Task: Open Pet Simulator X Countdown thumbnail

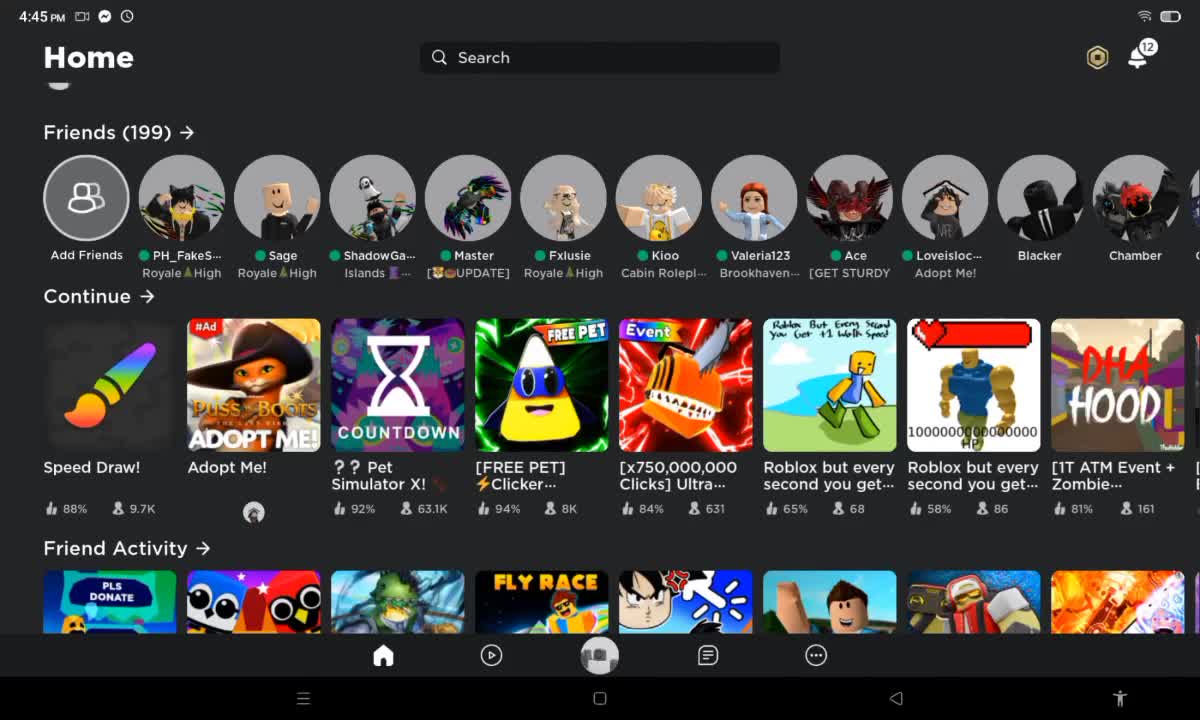Action: click(398, 385)
